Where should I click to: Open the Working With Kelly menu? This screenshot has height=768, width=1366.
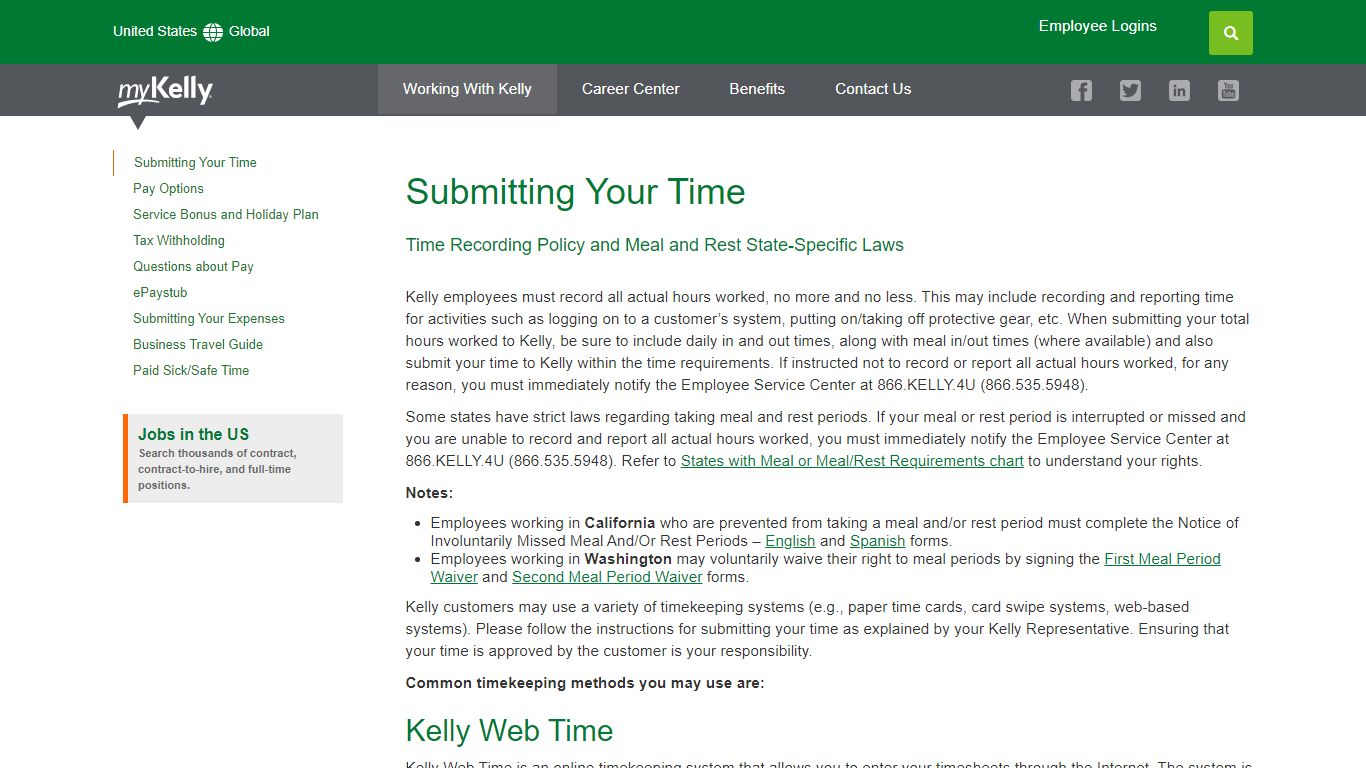pos(467,89)
